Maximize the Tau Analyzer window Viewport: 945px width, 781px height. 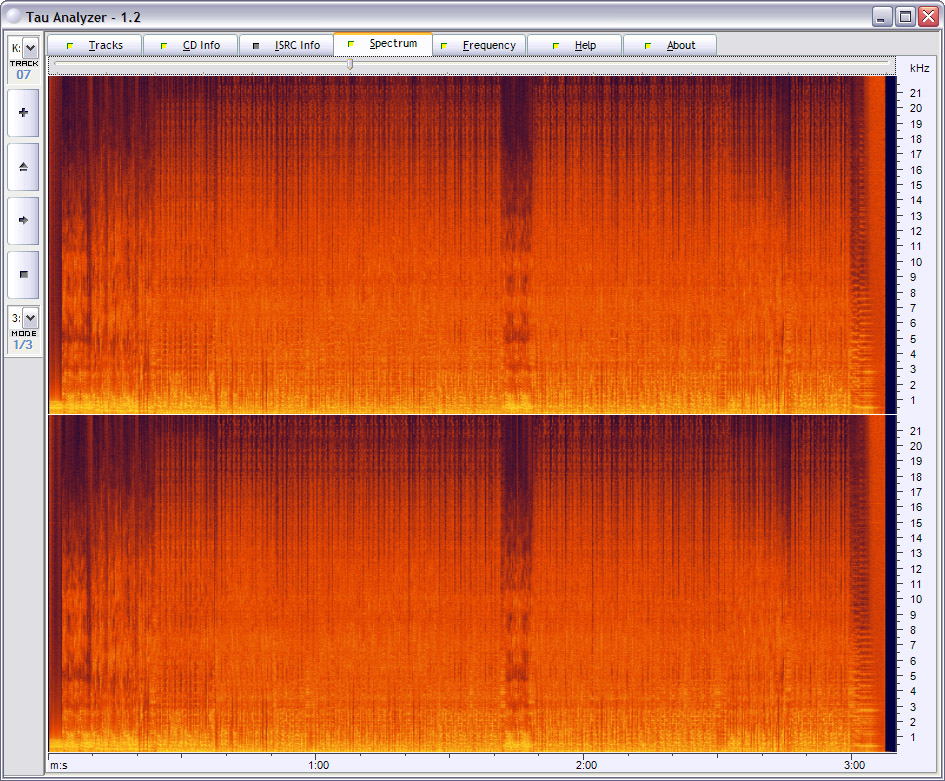[905, 17]
